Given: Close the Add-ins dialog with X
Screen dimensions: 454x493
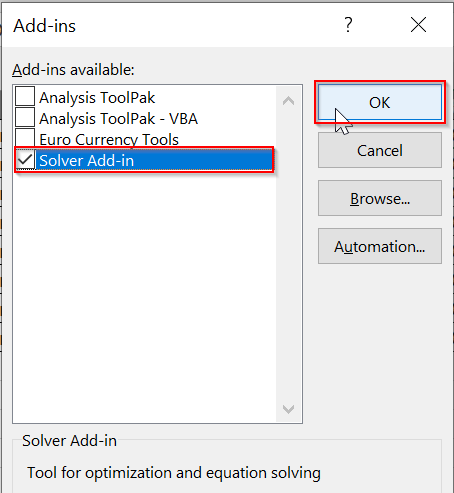Looking at the screenshot, I should (x=418, y=25).
